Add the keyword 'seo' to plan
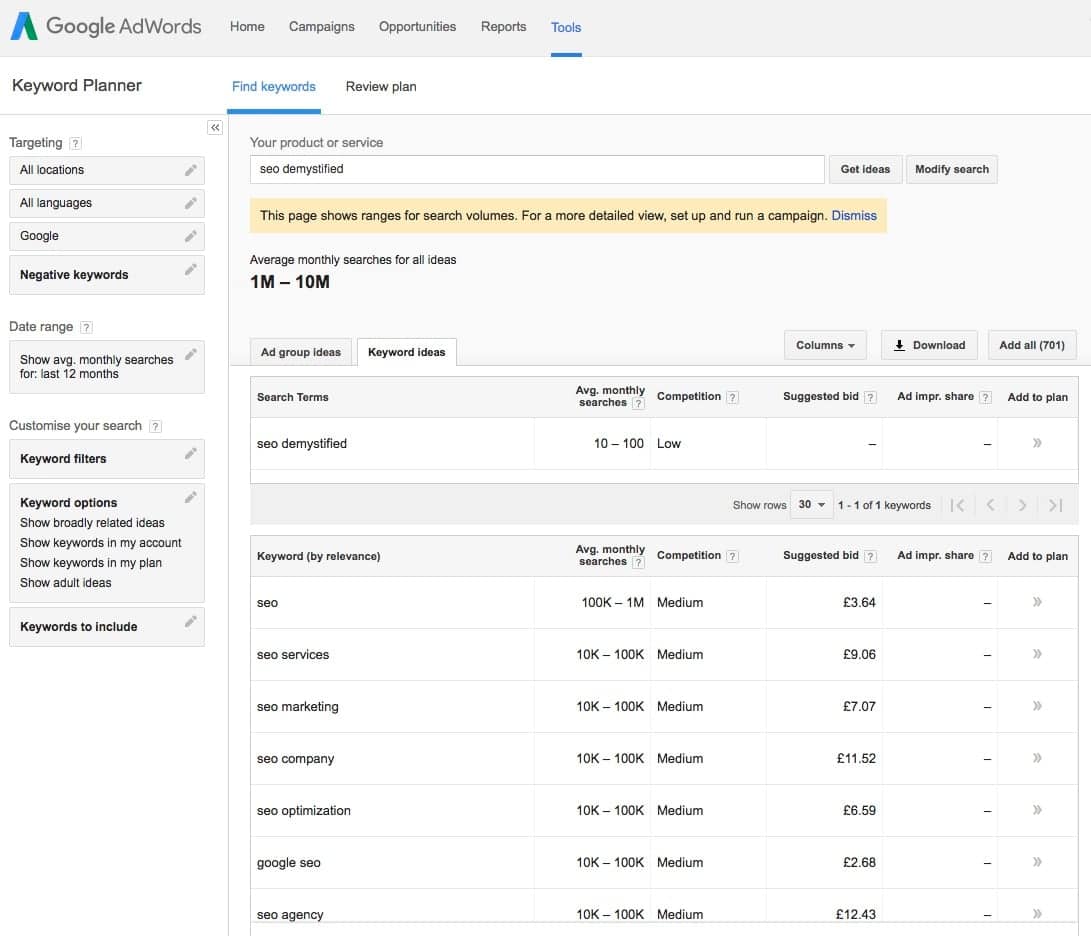 (x=1038, y=602)
